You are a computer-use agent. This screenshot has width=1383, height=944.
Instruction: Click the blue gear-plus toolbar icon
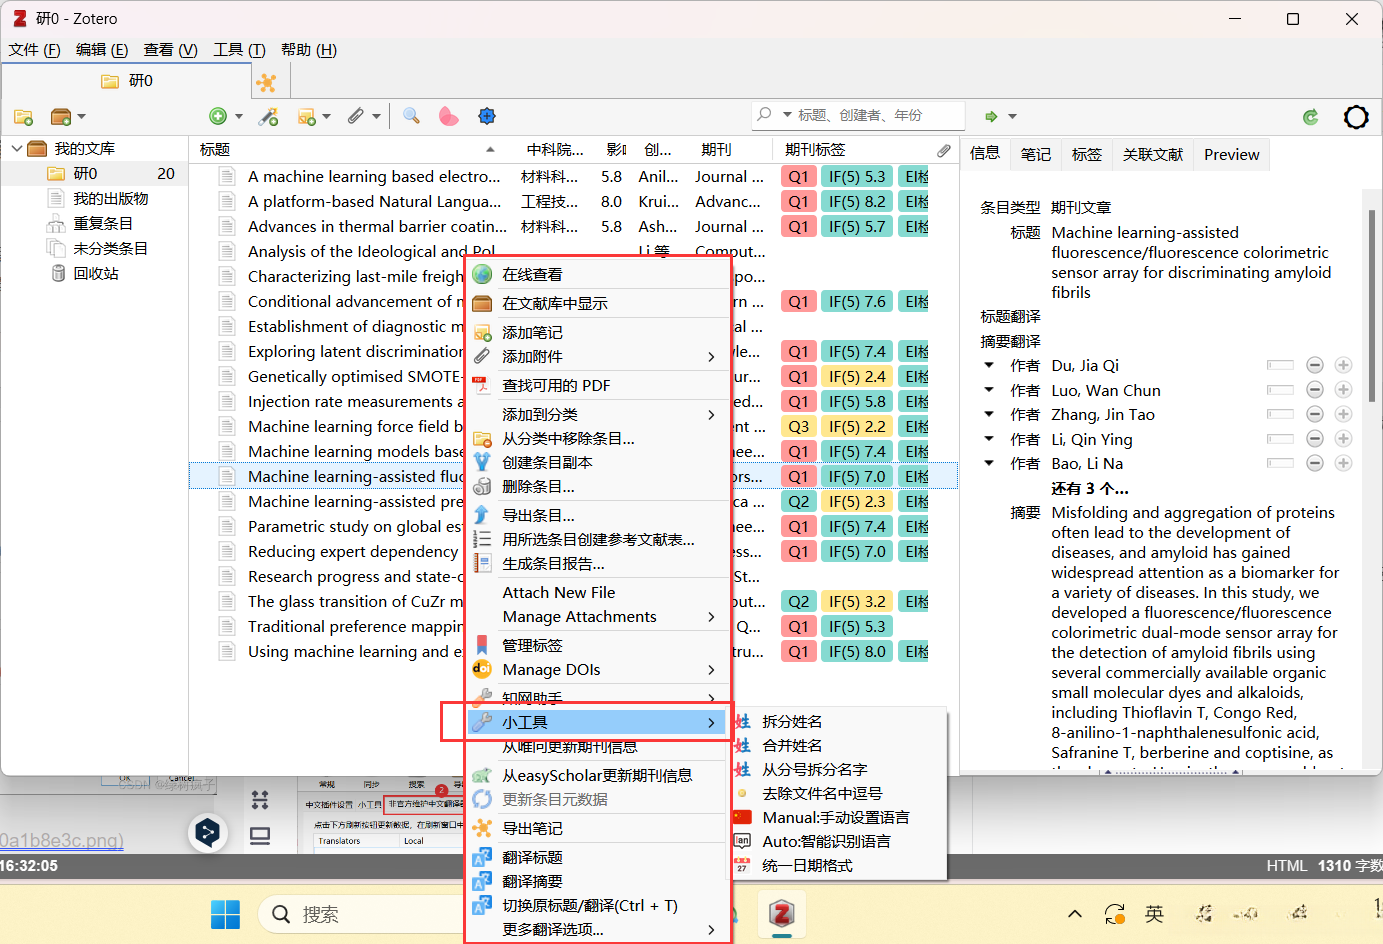point(487,116)
